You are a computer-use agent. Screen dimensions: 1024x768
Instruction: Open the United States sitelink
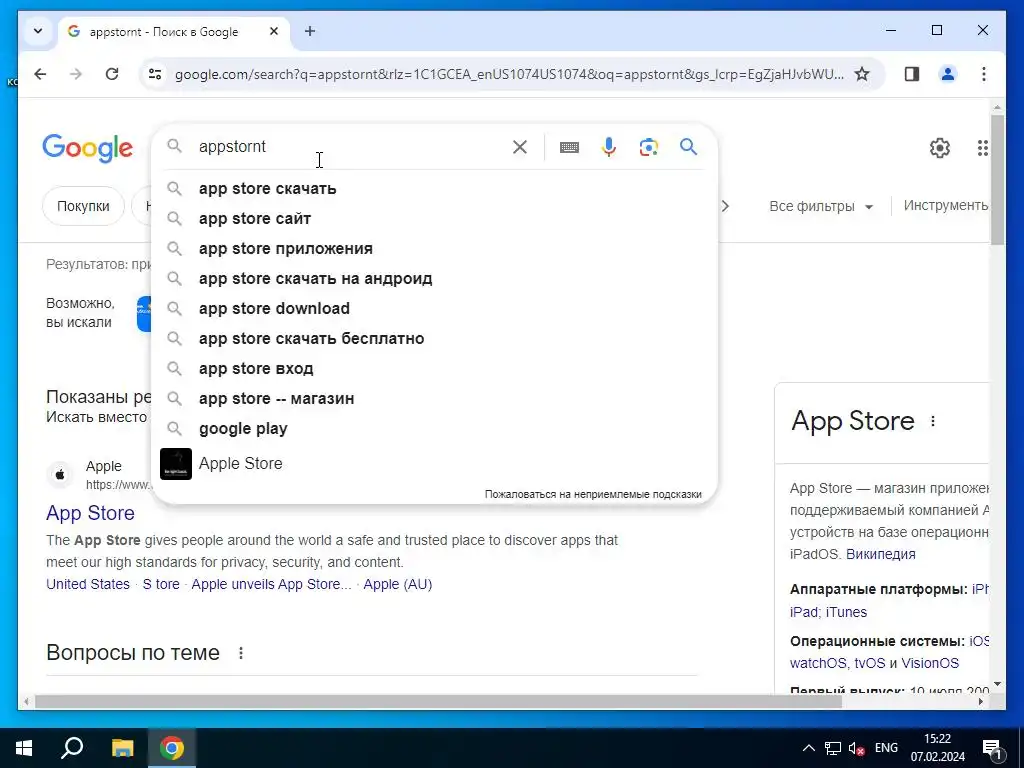[x=88, y=584]
